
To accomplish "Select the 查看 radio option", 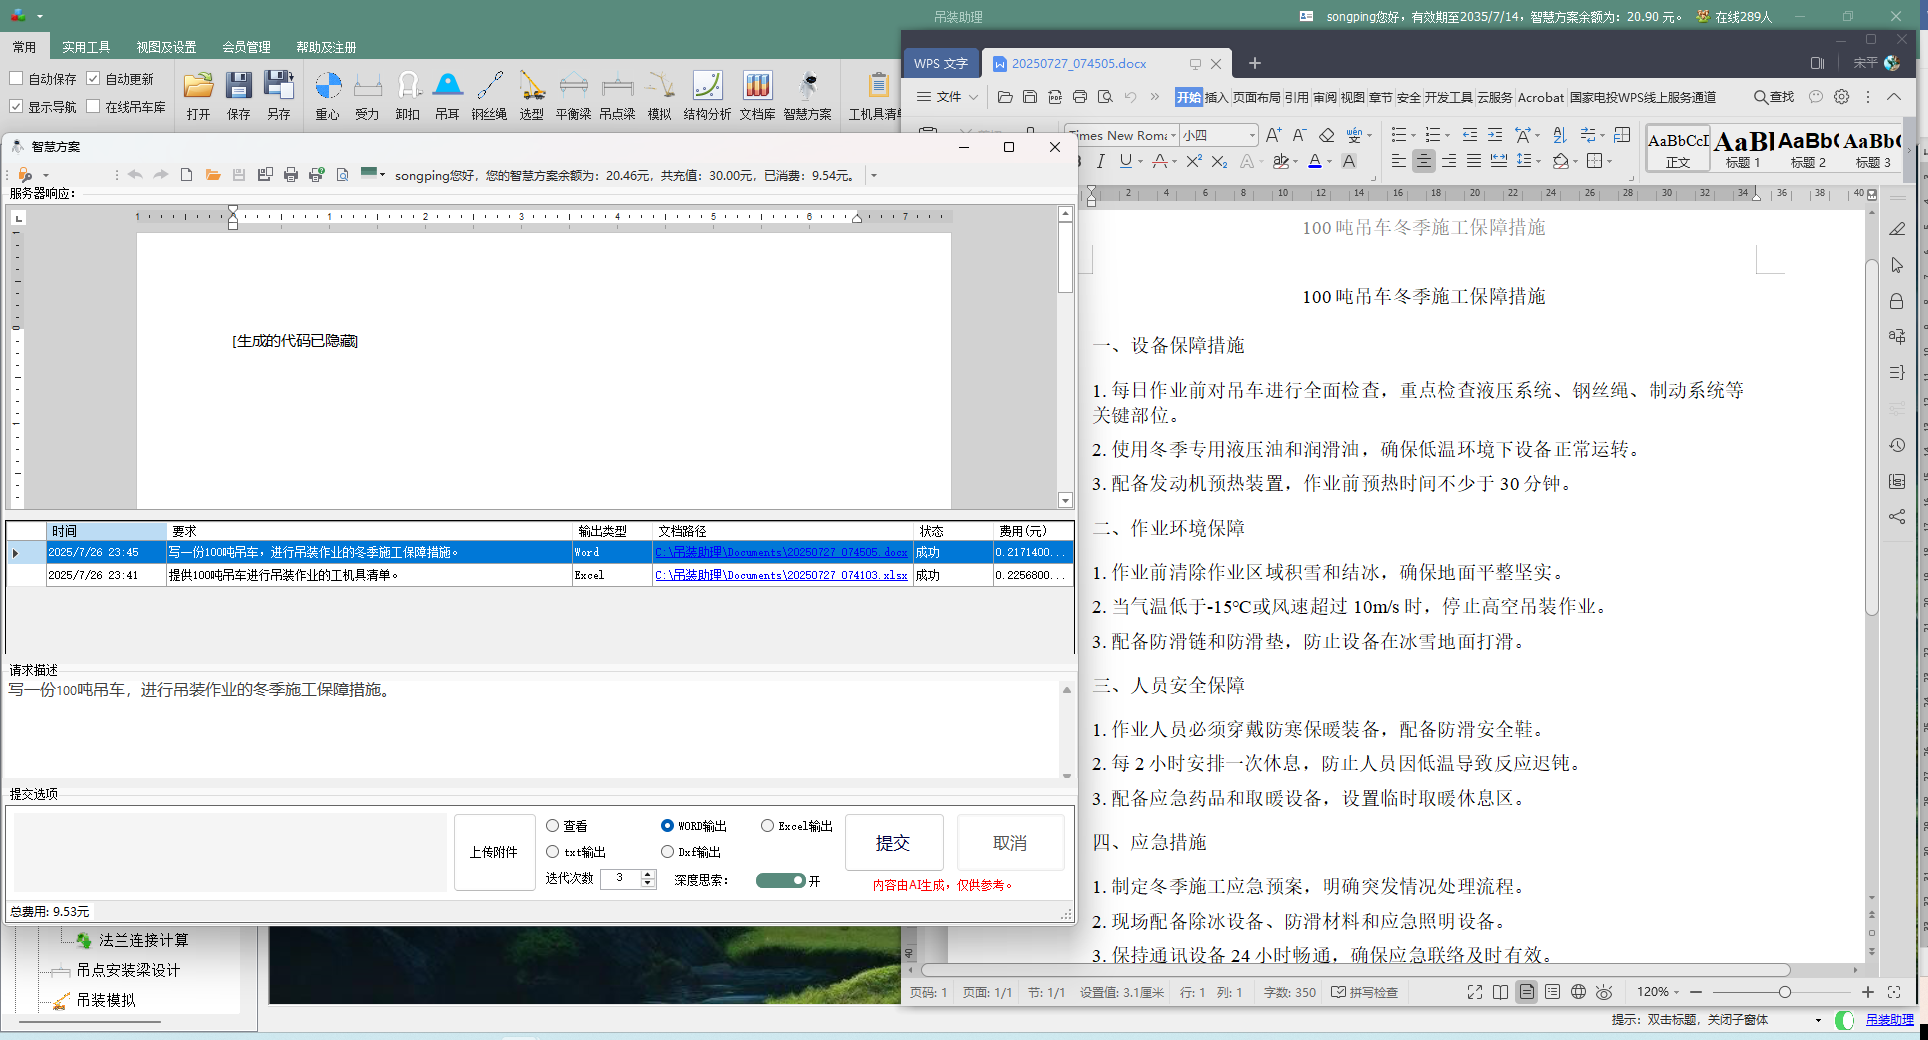I will pos(552,826).
